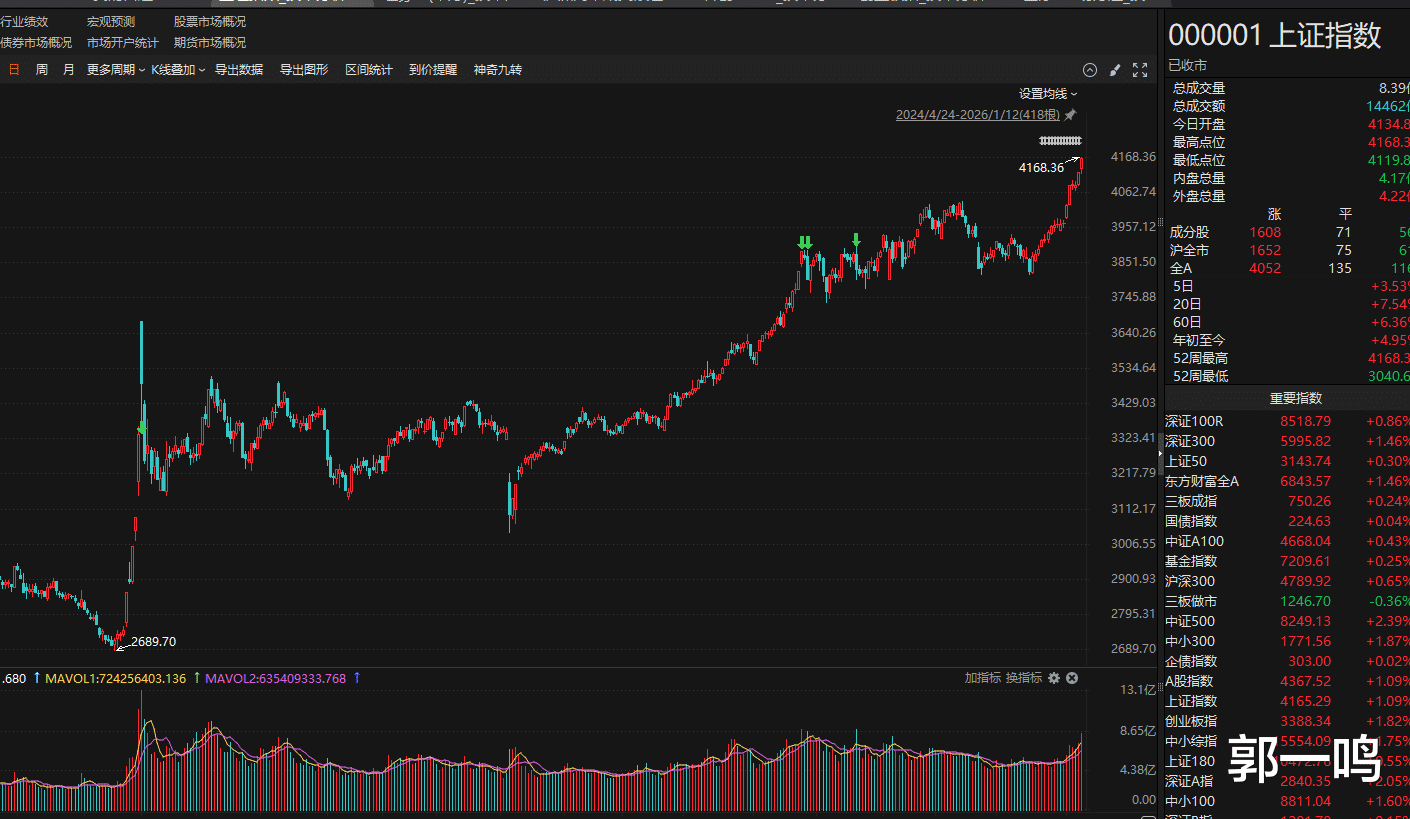Click the ruler-like scroll handle above the latest candle
The height and width of the screenshot is (819, 1410).
[x=1060, y=140]
